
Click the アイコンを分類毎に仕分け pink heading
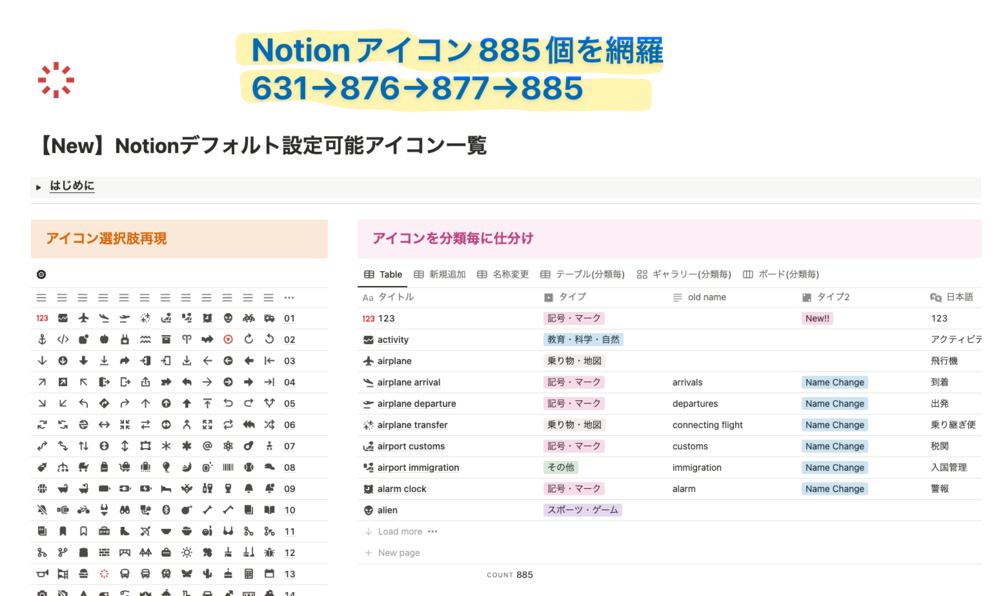pos(453,238)
